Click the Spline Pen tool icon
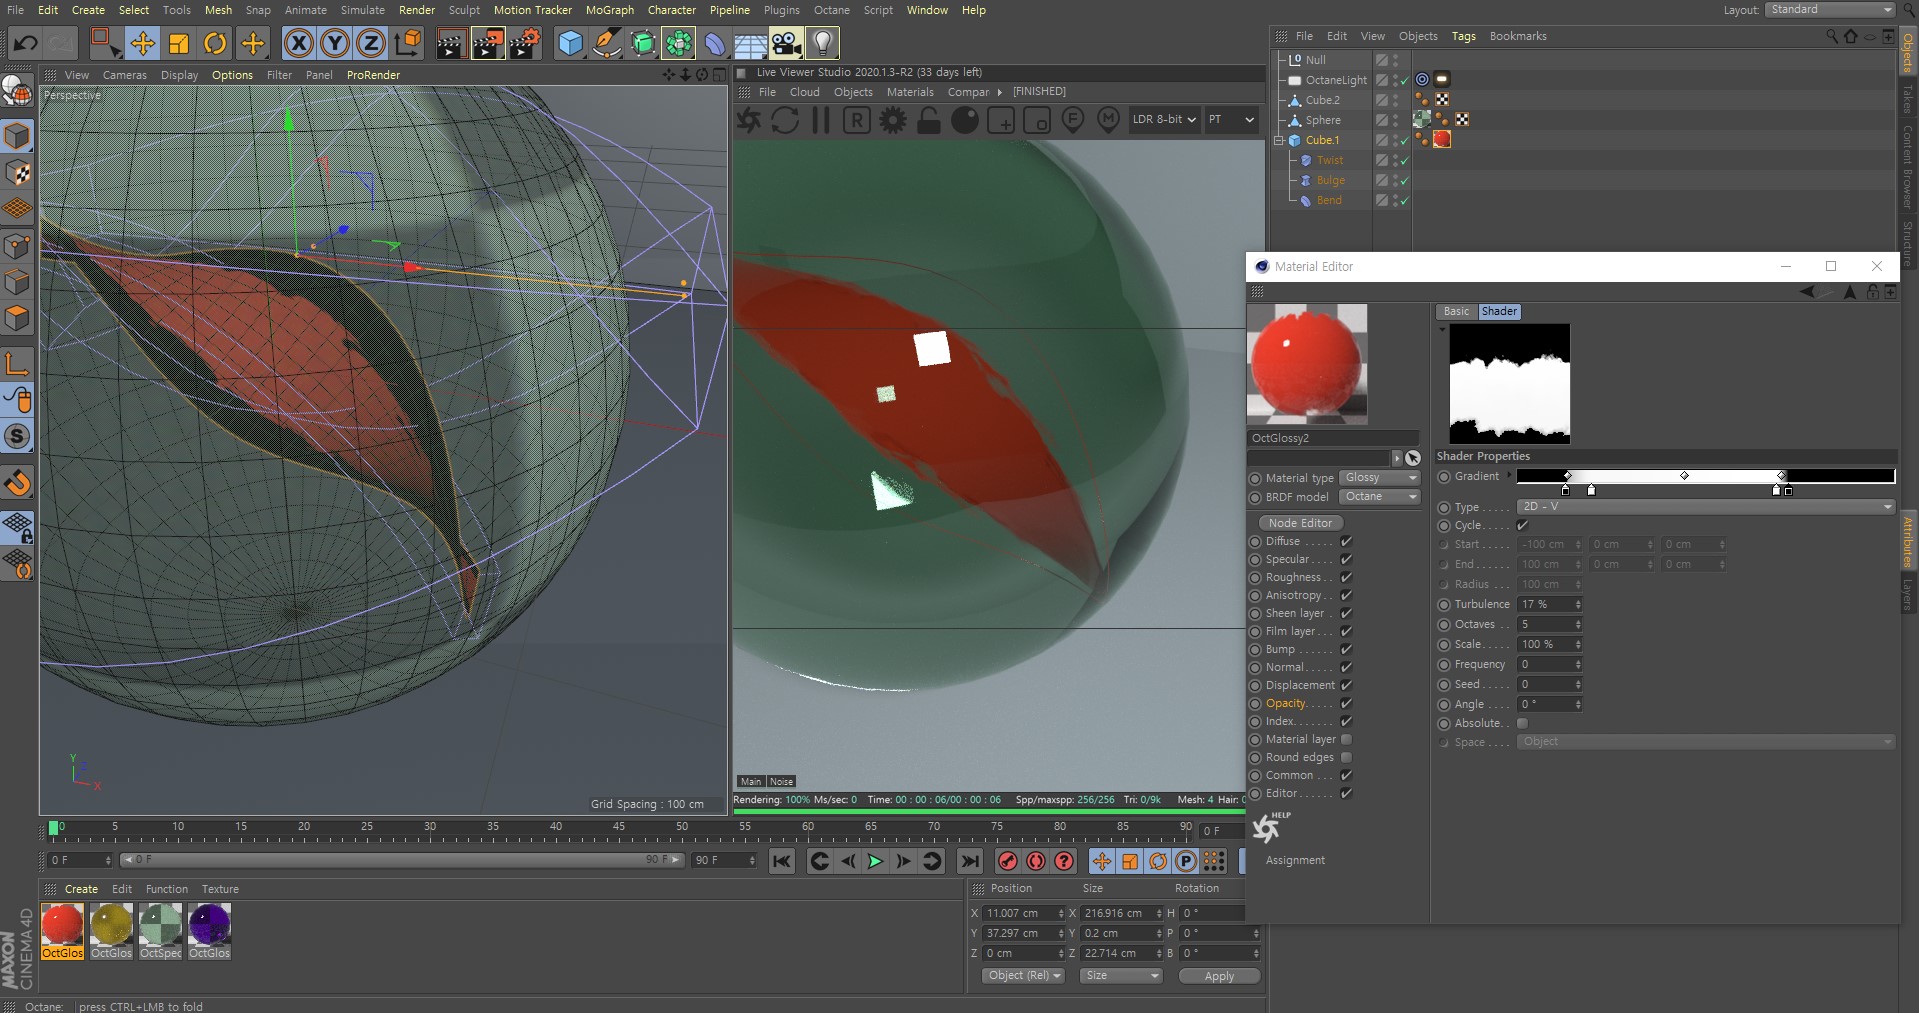 pyautogui.click(x=606, y=43)
